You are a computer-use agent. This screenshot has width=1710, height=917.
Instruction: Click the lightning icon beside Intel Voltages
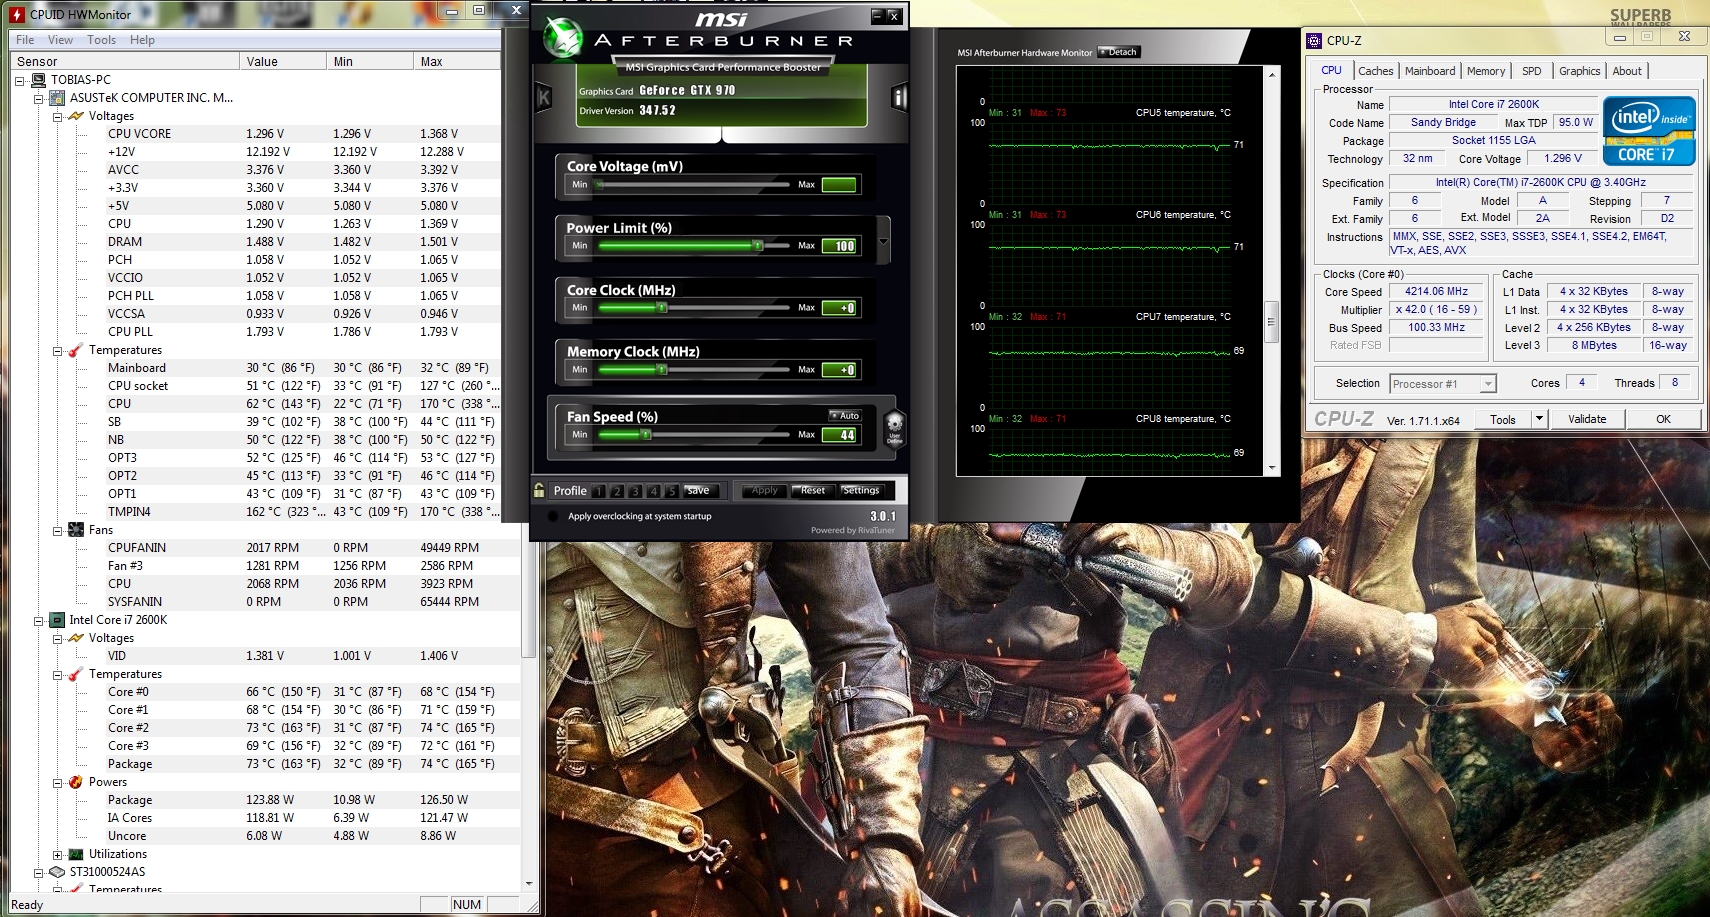coord(75,638)
